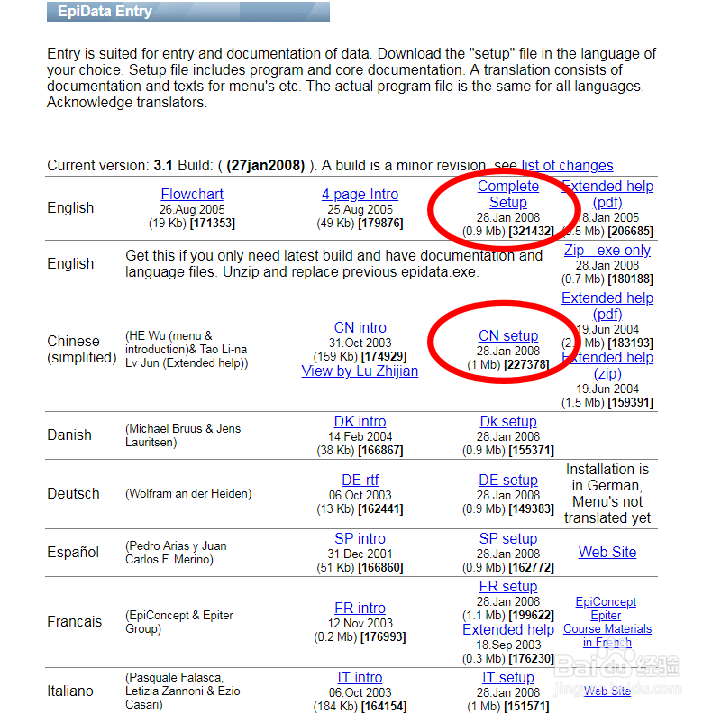This screenshot has width=722, height=714.
Task: Open Chinese Extended help (pdf) link
Action: click(x=607, y=306)
